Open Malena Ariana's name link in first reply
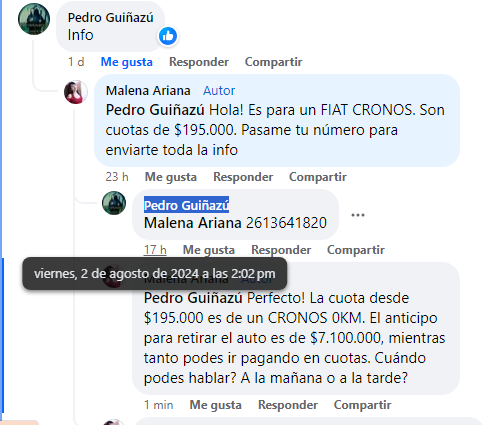The image size is (490, 425). pyautogui.click(x=148, y=91)
